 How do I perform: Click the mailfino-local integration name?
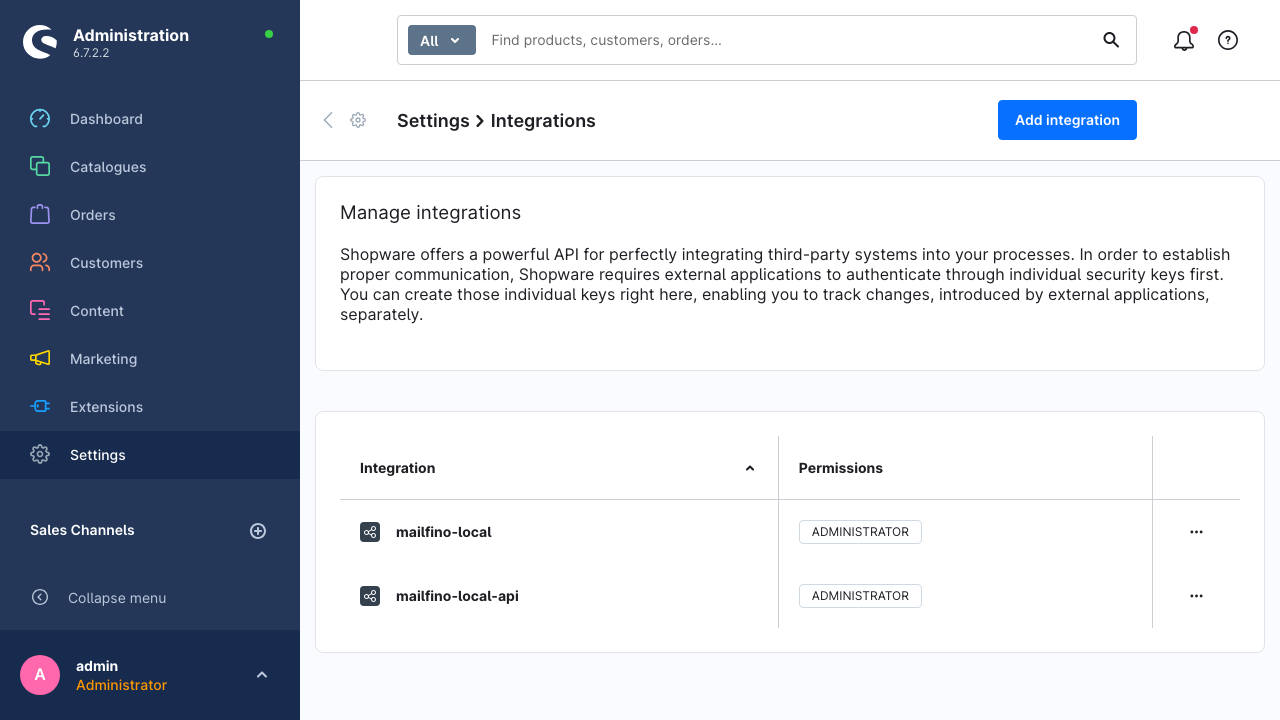coord(444,532)
